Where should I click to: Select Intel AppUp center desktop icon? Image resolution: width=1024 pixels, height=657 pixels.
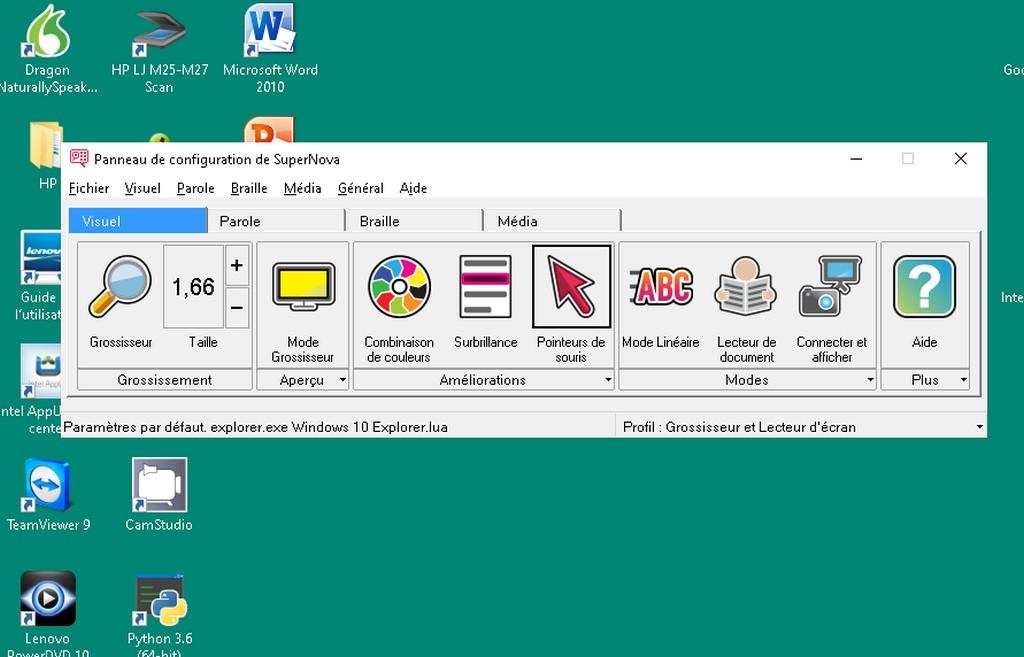33,390
